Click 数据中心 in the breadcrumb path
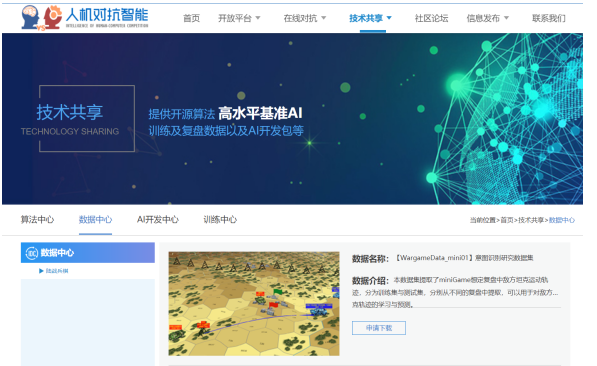597x366 pixels. (562, 220)
